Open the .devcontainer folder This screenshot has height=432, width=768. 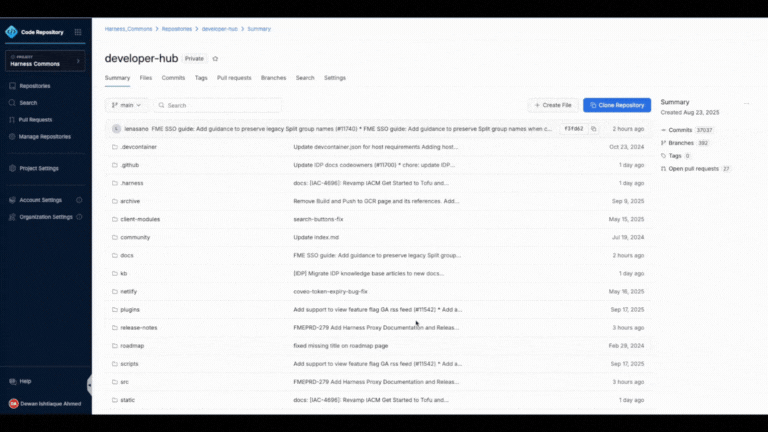(x=139, y=147)
